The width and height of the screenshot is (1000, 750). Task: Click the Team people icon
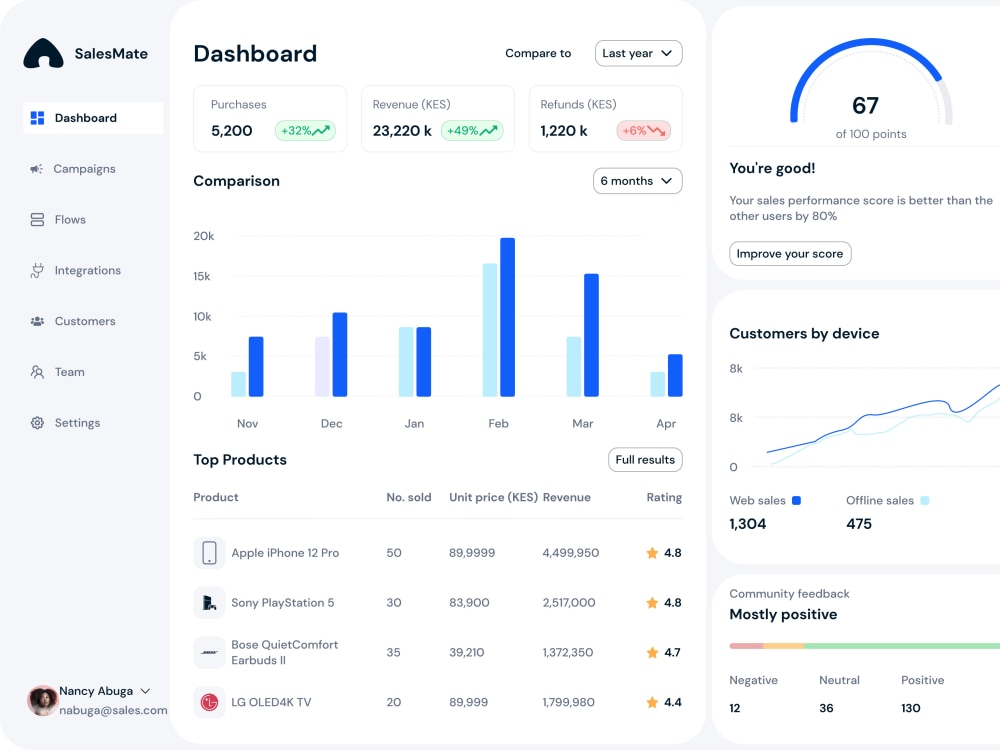click(38, 372)
